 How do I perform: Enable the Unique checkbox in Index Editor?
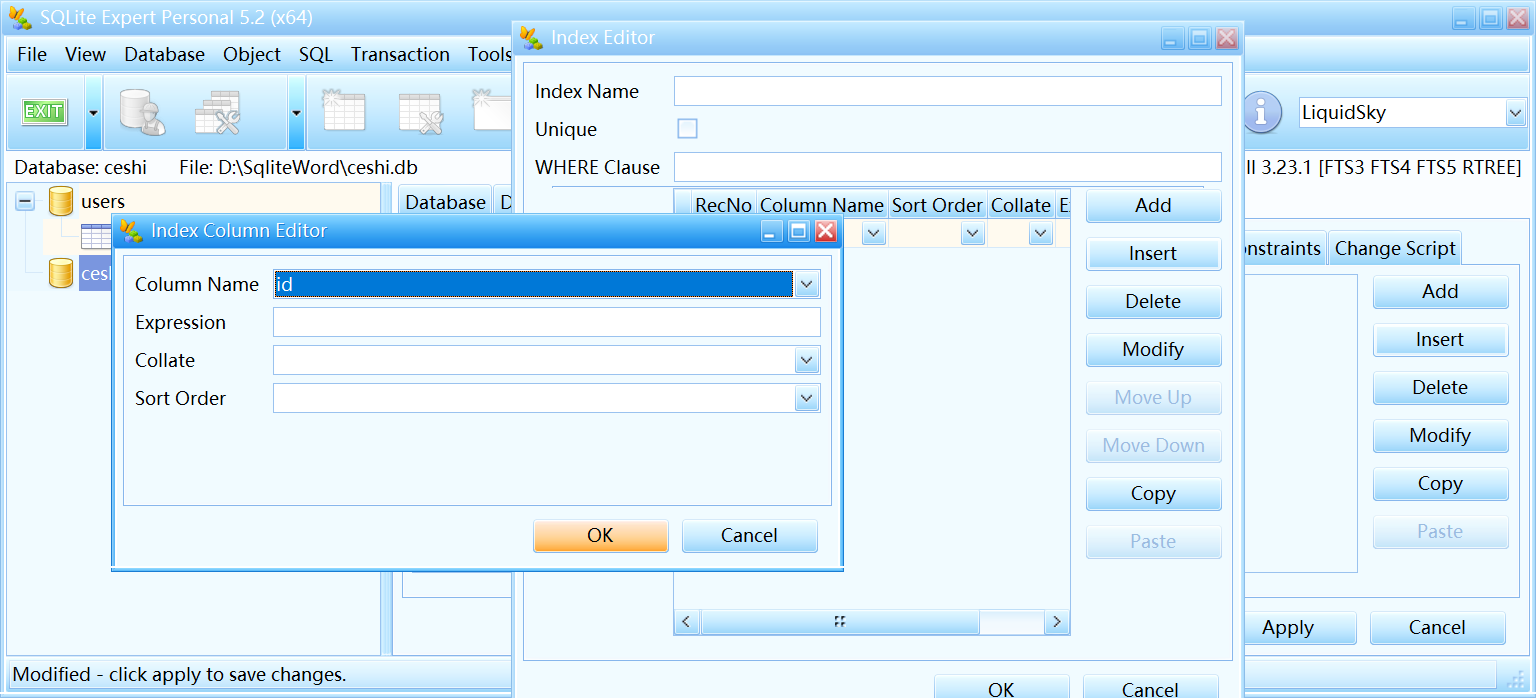[688, 129]
